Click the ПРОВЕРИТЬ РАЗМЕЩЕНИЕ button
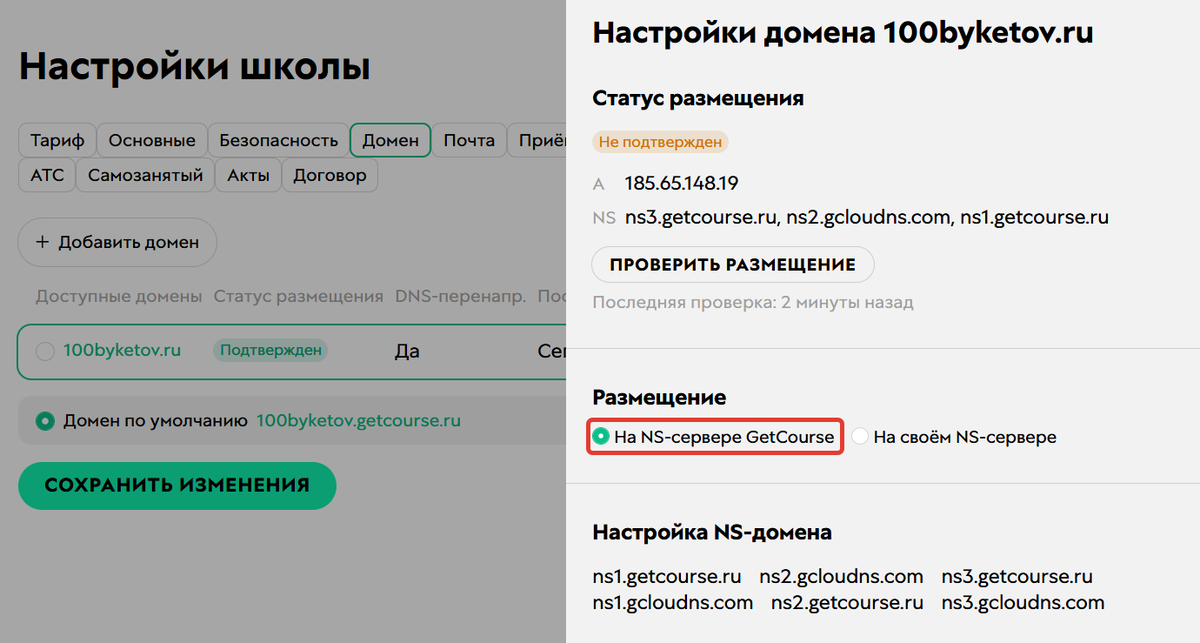This screenshot has width=1200, height=643. [733, 265]
